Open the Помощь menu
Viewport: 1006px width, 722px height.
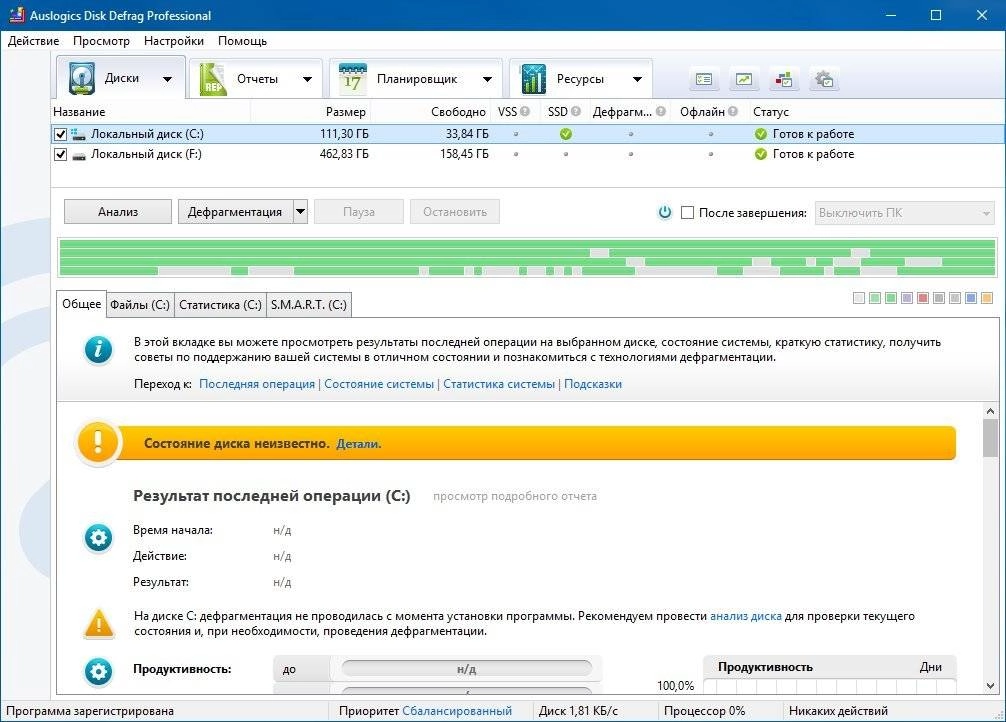243,40
